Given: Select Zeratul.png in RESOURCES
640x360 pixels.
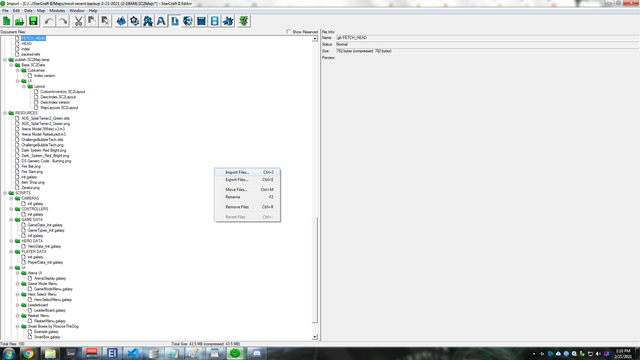Looking at the screenshot, I should click(x=31, y=188).
